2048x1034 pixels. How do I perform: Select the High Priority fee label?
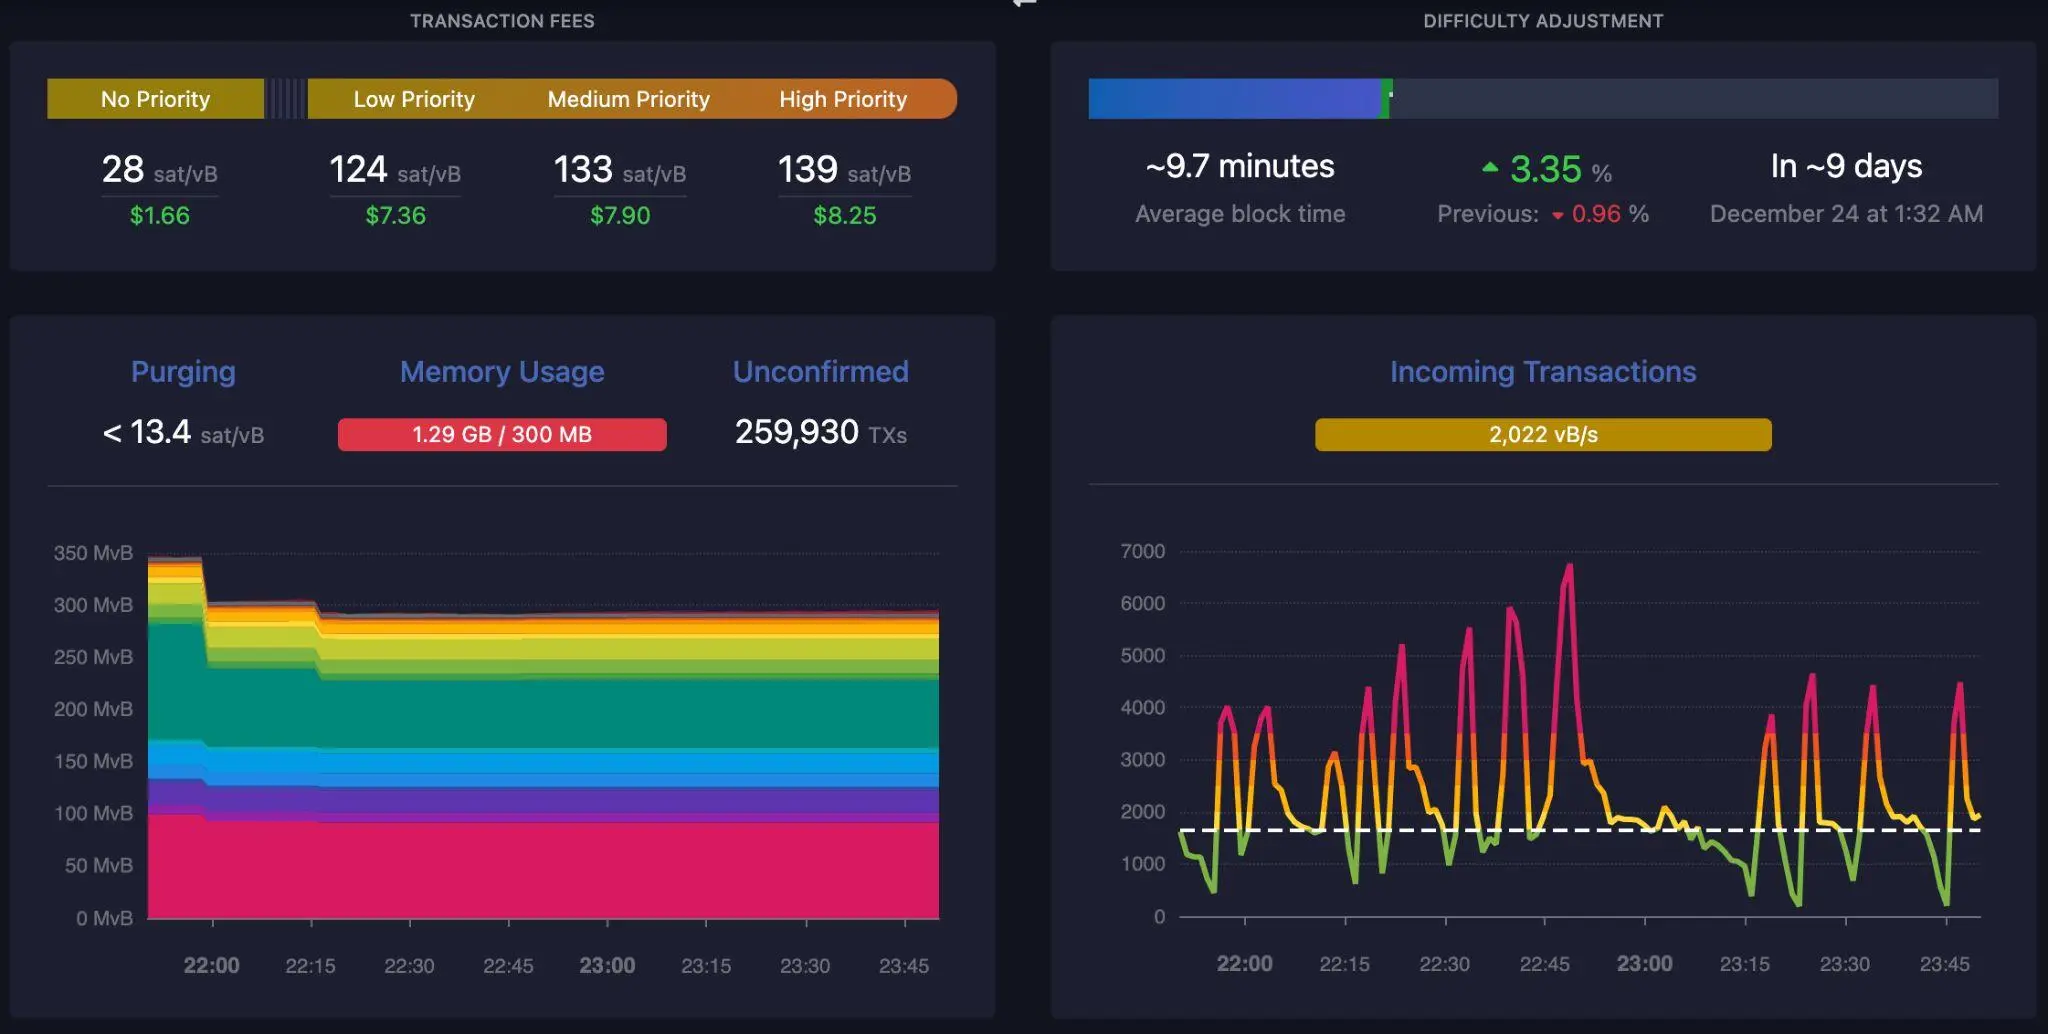tap(842, 99)
